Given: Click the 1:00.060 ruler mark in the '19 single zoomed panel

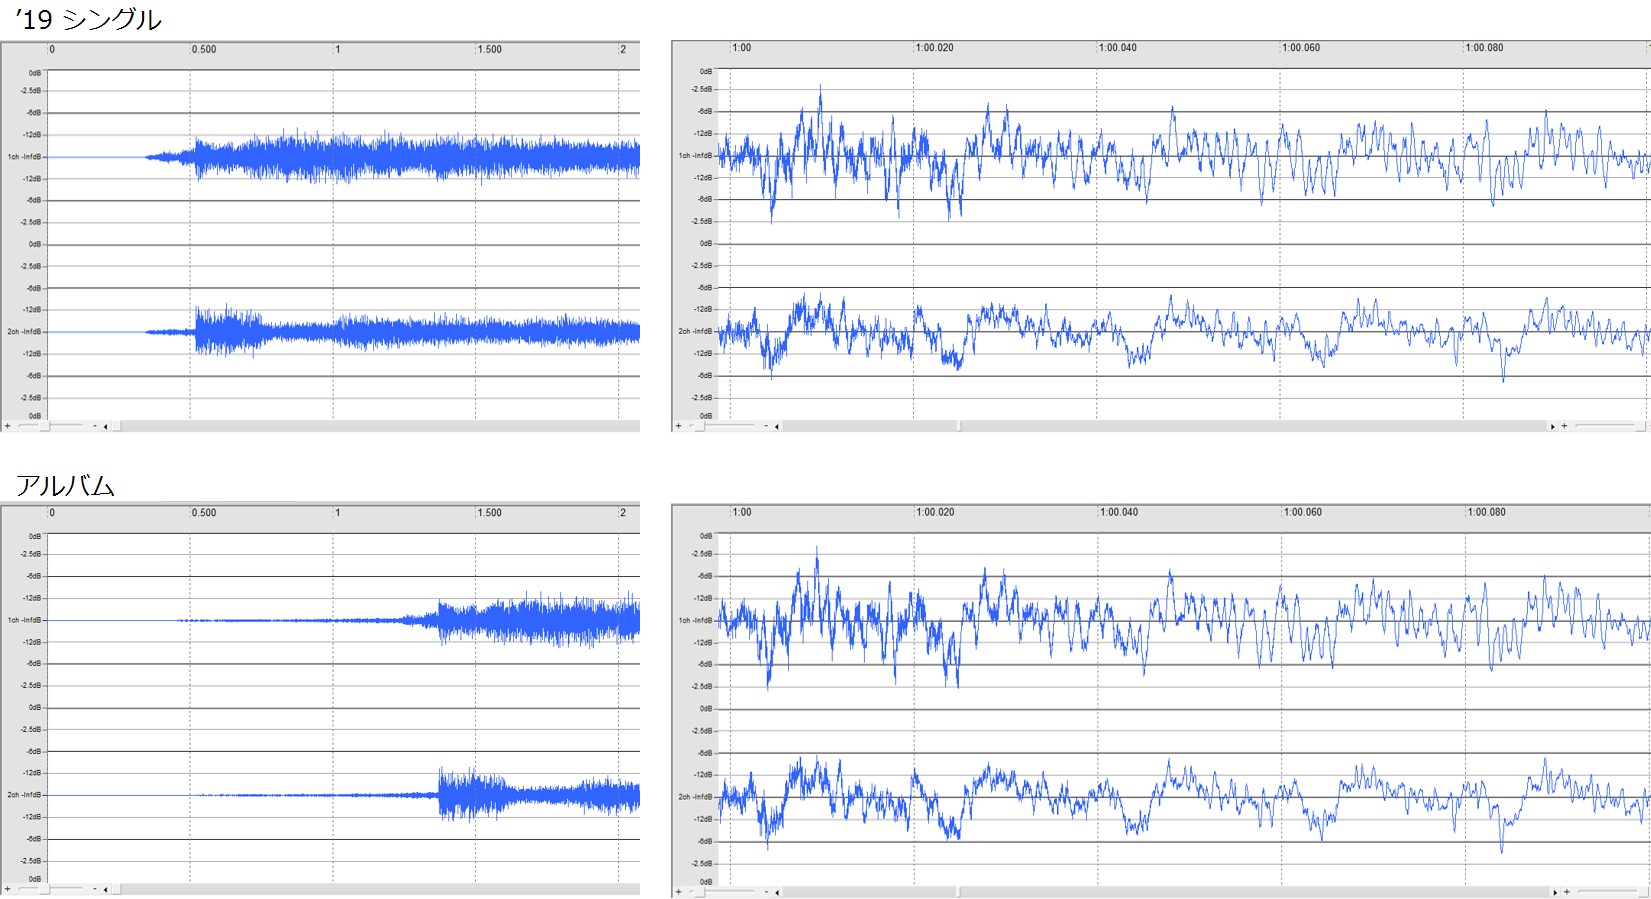Looking at the screenshot, I should [1301, 48].
